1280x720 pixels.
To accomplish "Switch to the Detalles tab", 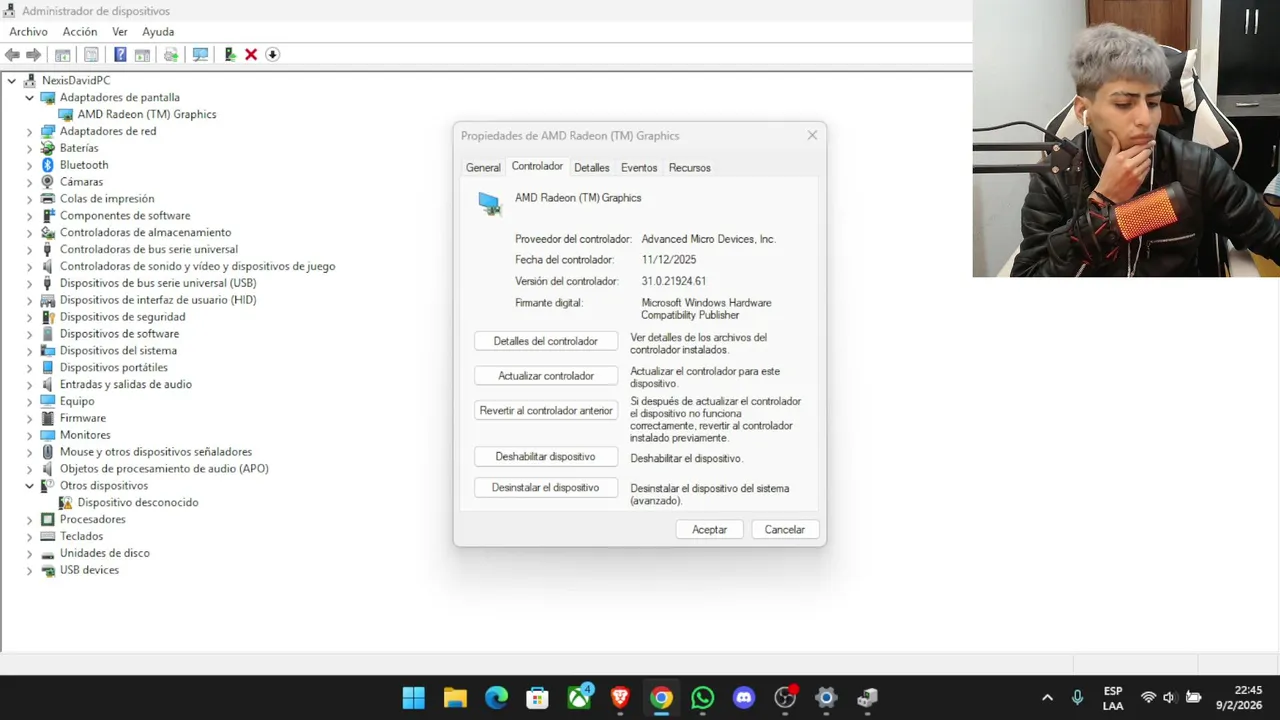I will (x=592, y=168).
